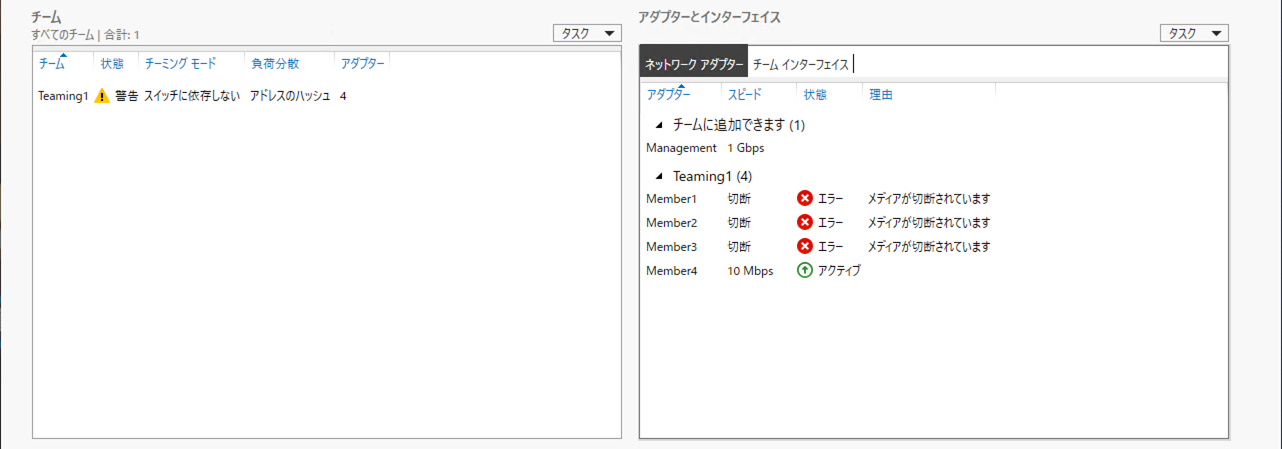Image resolution: width=1282 pixels, height=449 pixels.
Task: Click メディアが切断されています reason for Member1
Action: pos(929,199)
